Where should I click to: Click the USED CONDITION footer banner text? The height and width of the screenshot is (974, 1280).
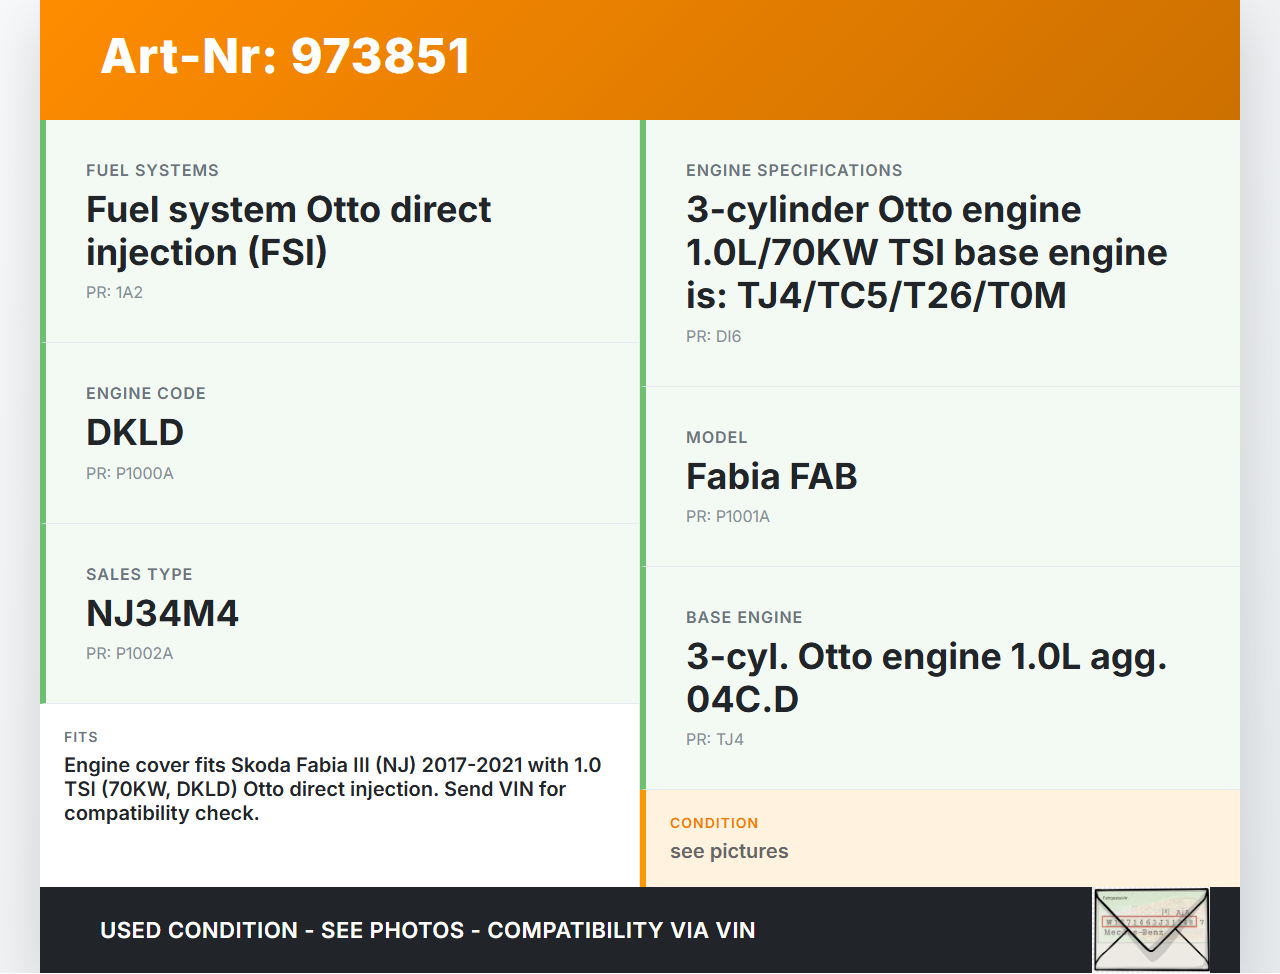click(x=427, y=930)
